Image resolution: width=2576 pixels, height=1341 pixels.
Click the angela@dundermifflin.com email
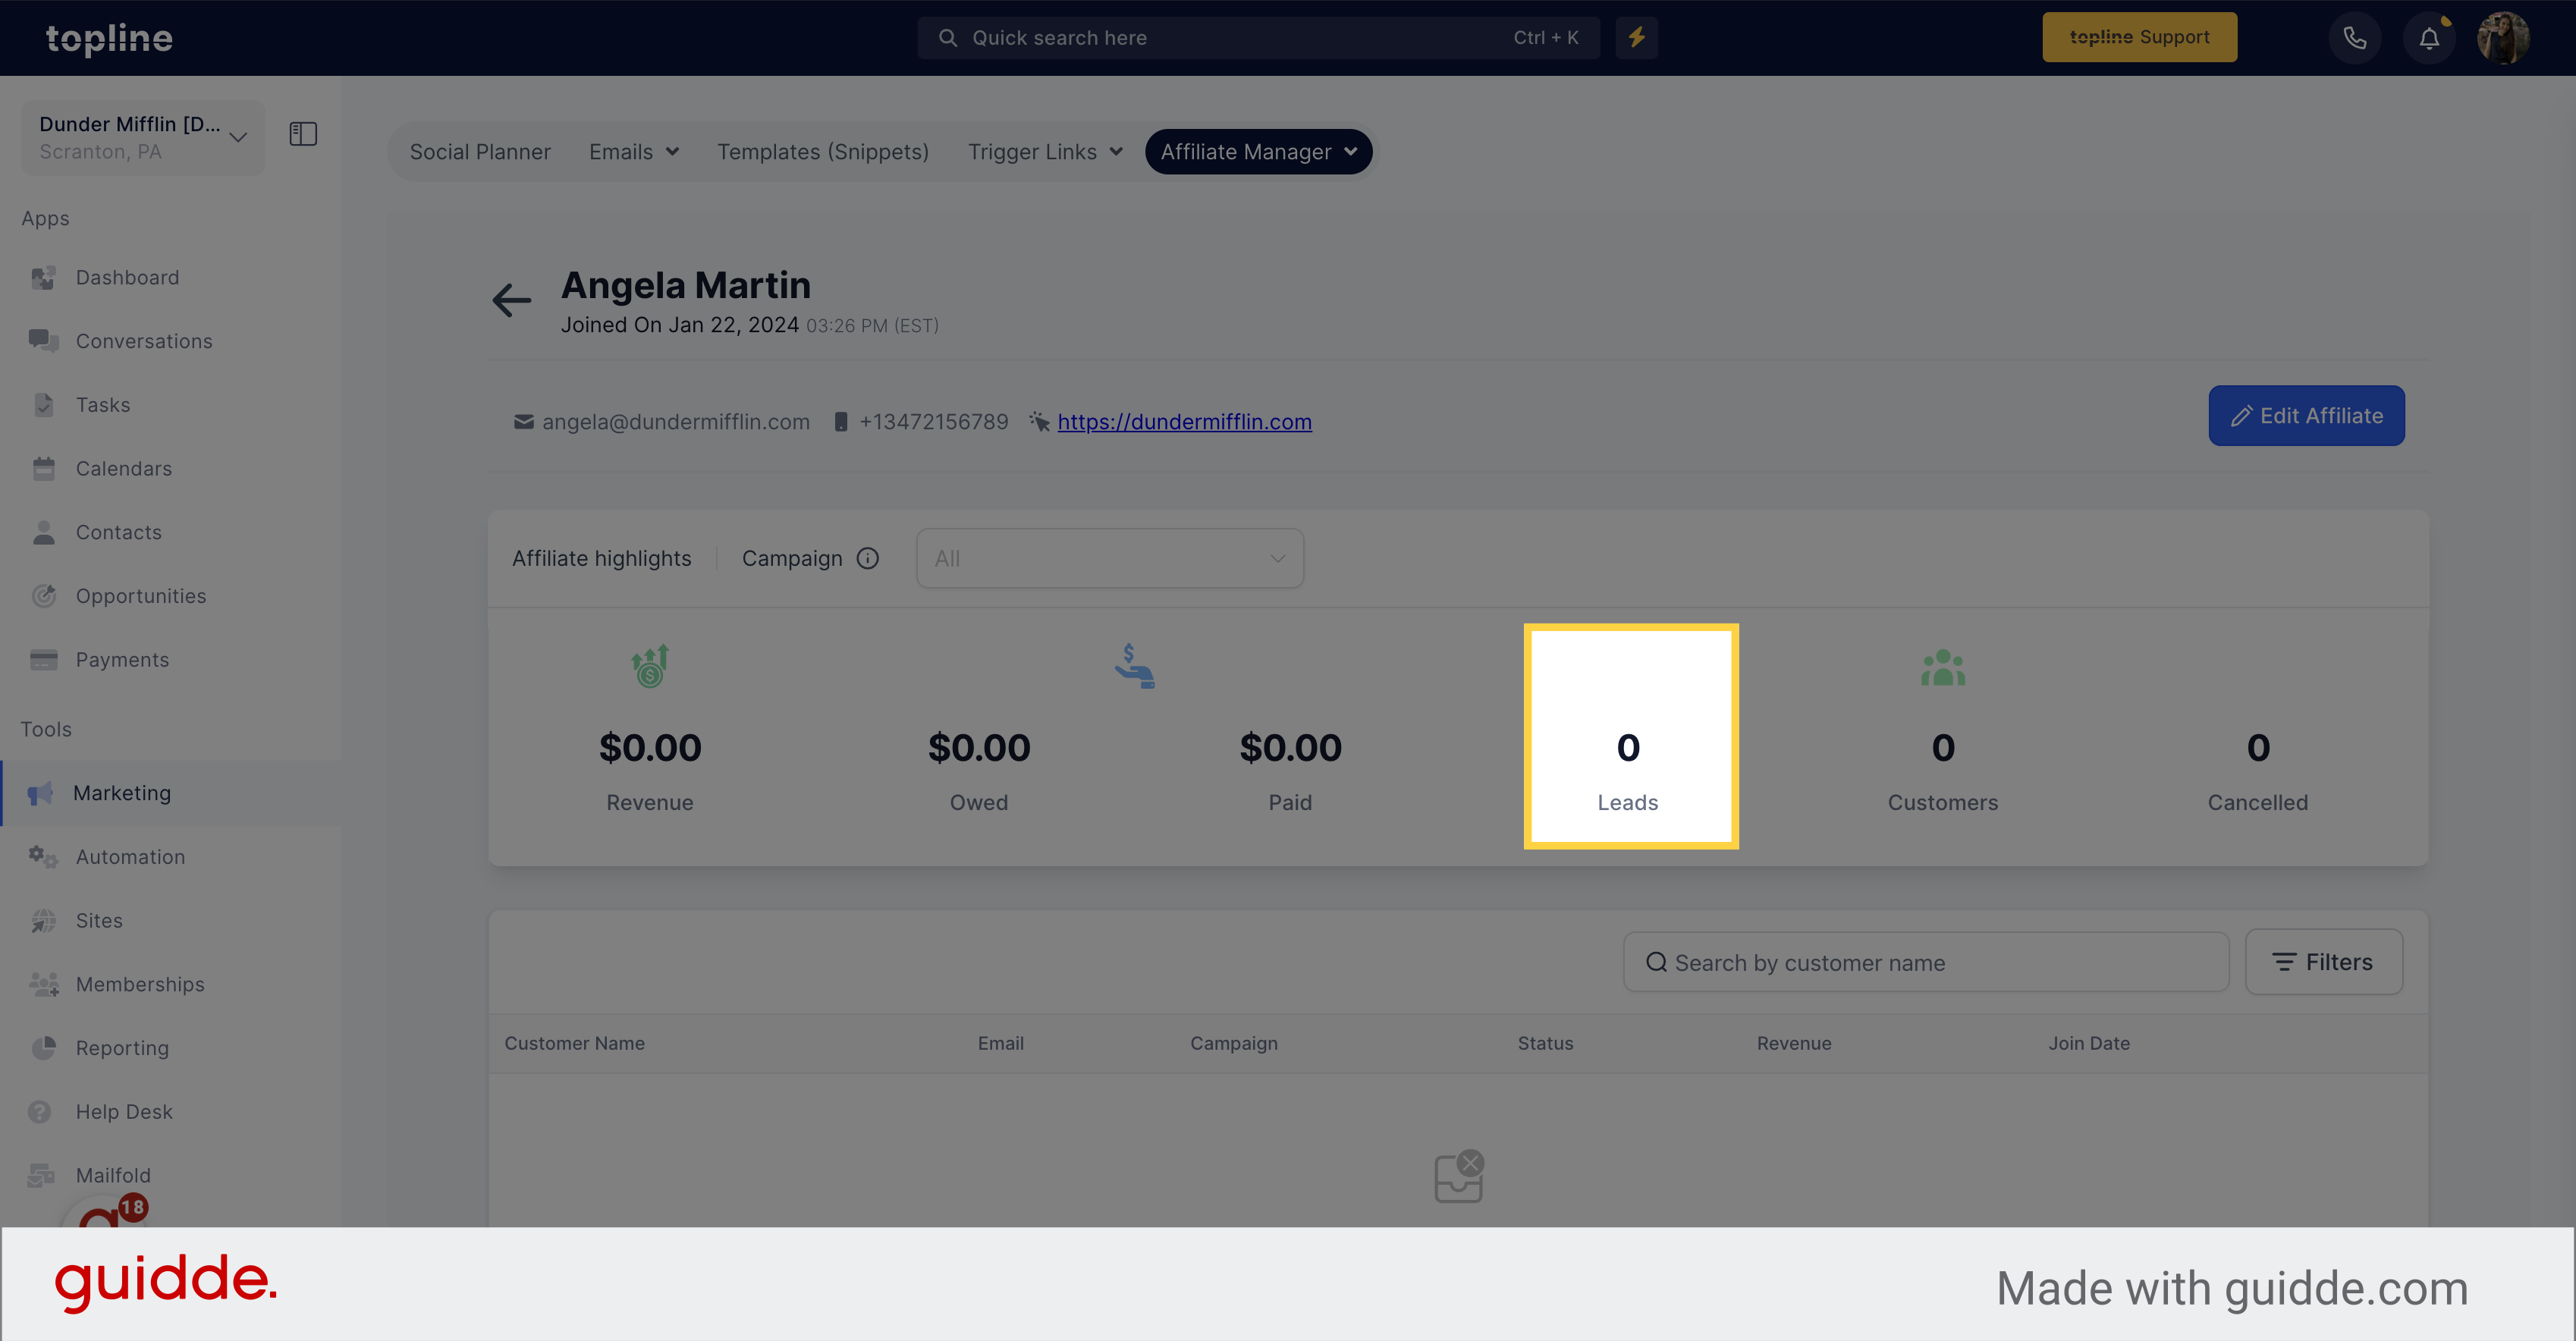(676, 422)
